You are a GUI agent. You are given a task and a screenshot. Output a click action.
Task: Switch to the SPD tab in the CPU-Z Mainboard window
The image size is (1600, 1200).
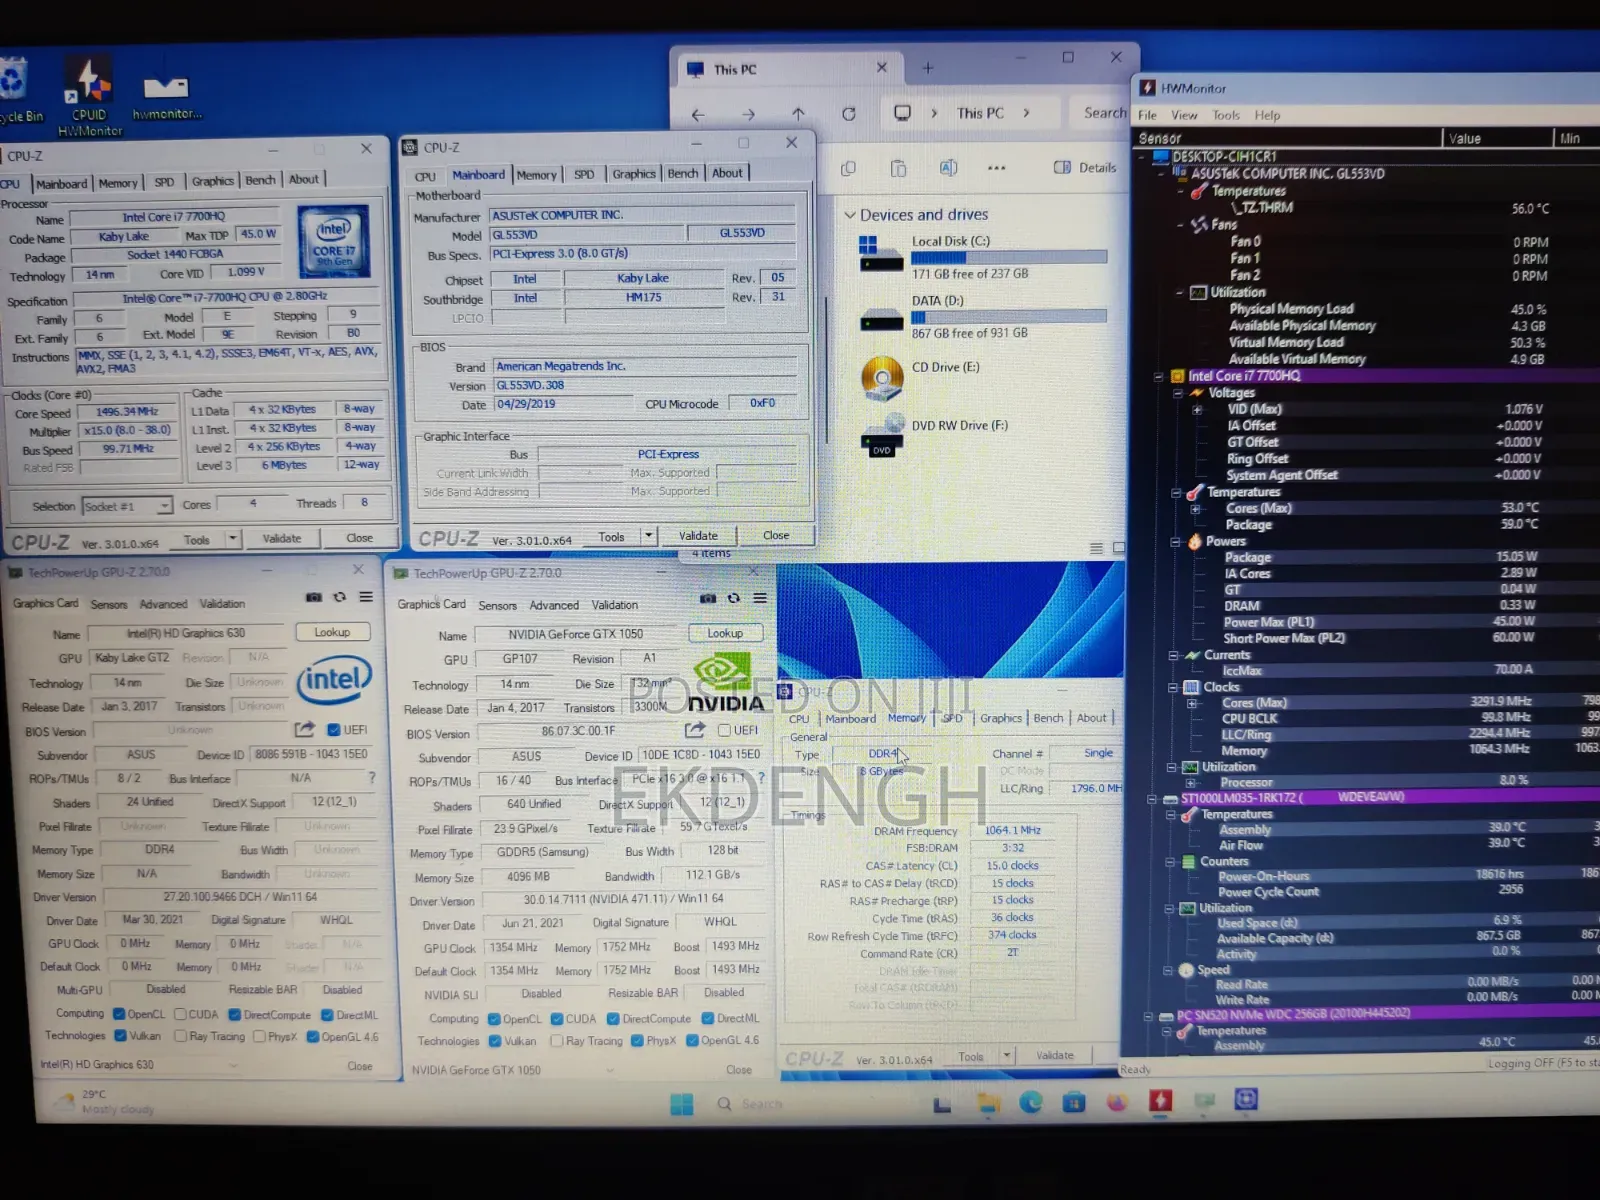click(x=584, y=174)
